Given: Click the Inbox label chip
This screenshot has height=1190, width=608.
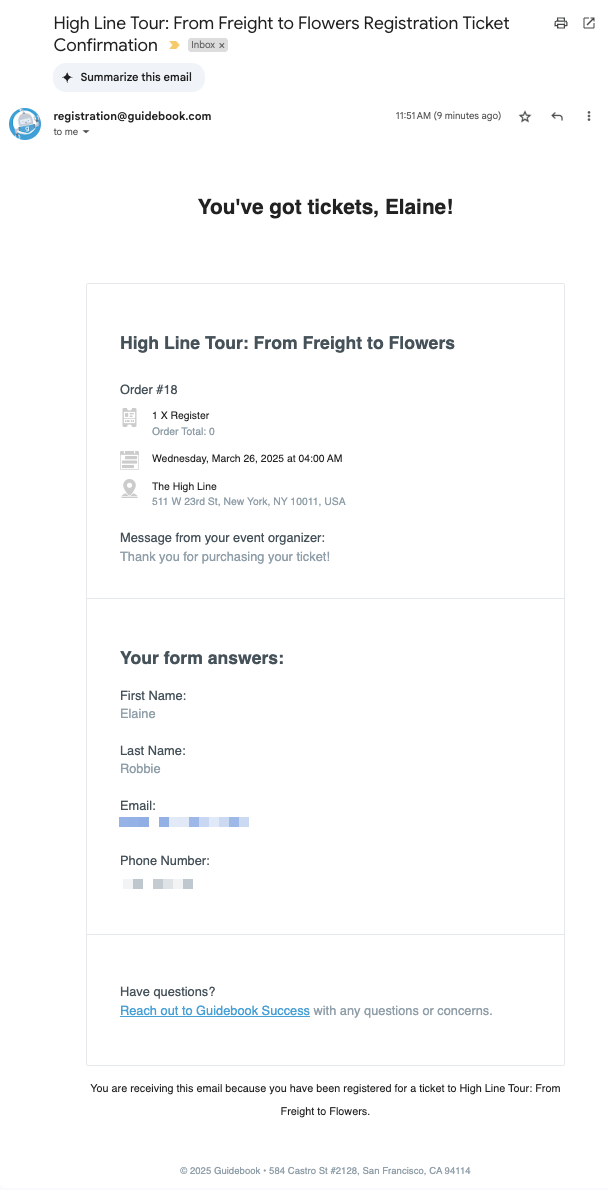Looking at the screenshot, I should 208,46.
